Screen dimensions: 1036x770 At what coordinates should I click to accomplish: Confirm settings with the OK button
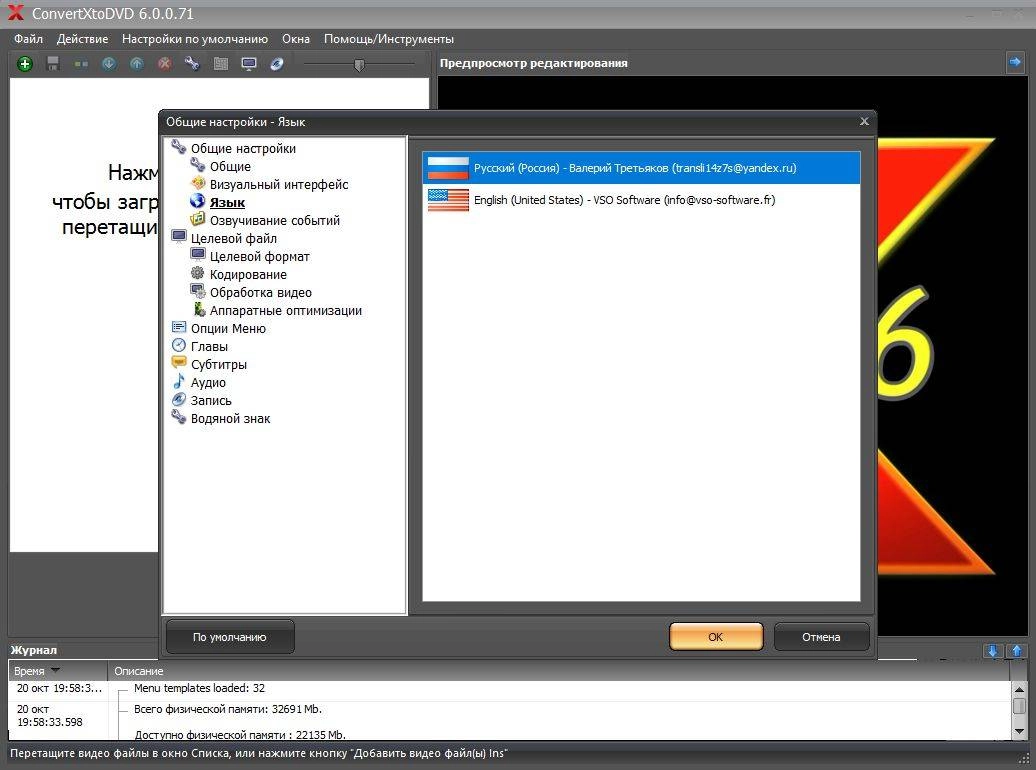pyautogui.click(x=716, y=637)
